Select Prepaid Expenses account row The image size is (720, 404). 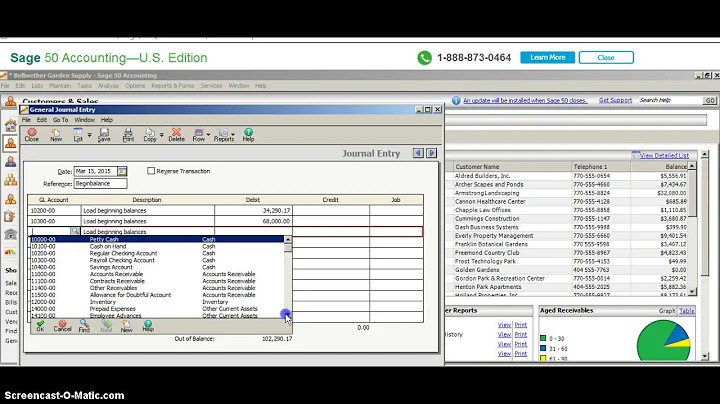coord(157,309)
